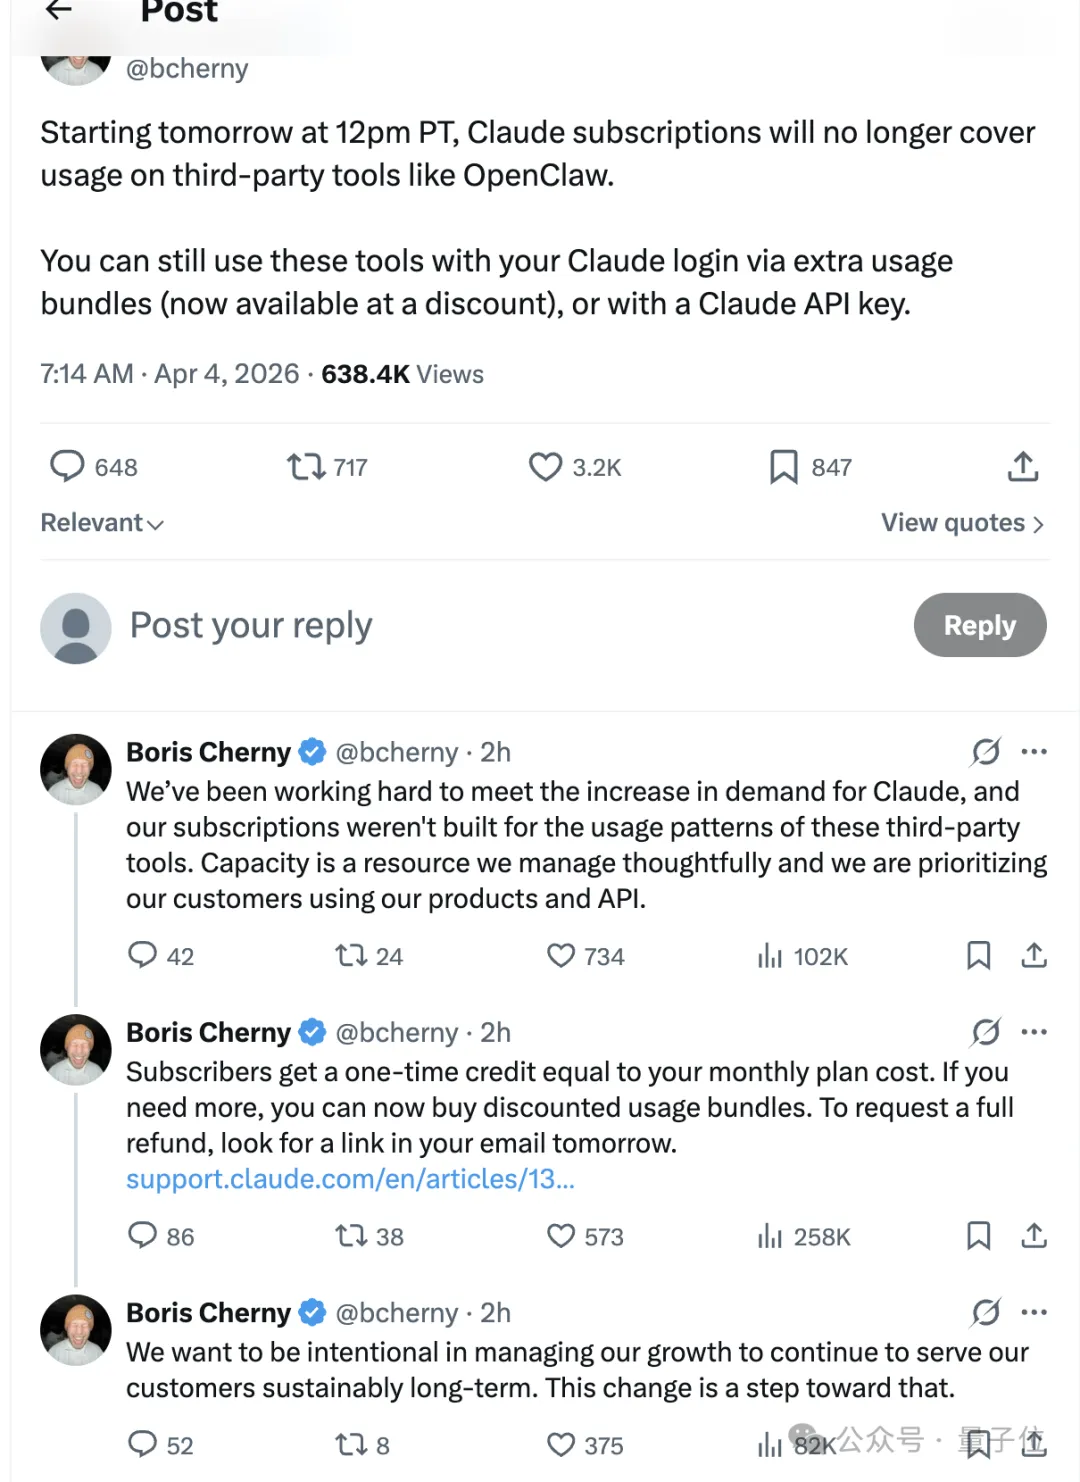Viewport: 1080px width, 1482px height.
Task: Bookmark the main post showing 847
Action: tap(784, 466)
